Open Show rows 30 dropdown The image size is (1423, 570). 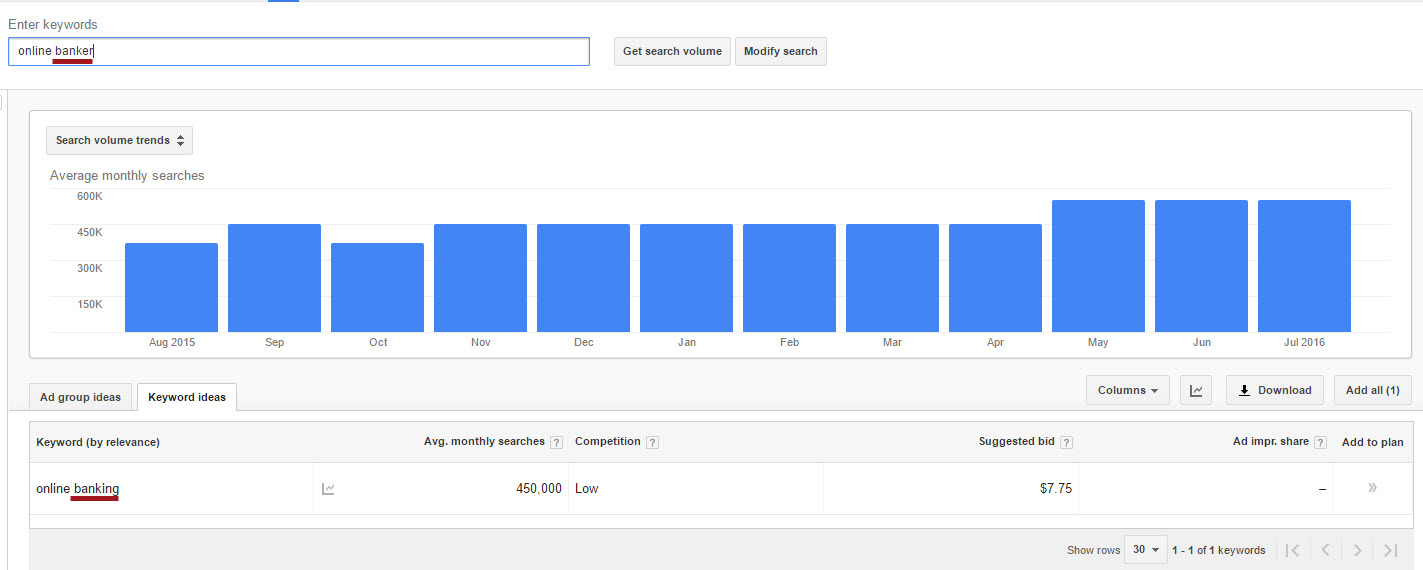pos(1146,550)
